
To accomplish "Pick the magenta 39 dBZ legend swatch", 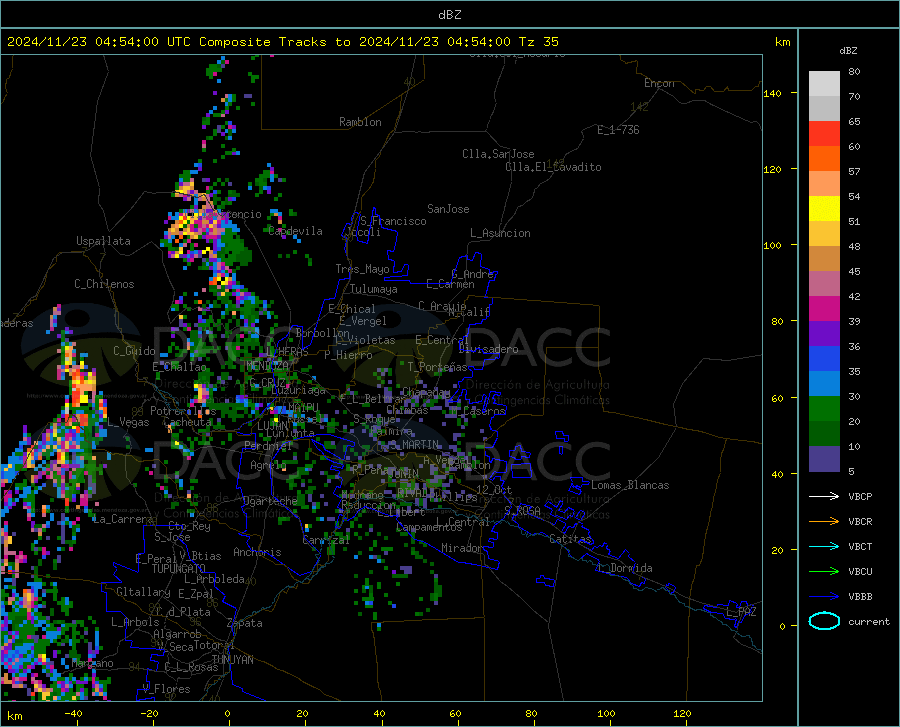I will [x=824, y=309].
